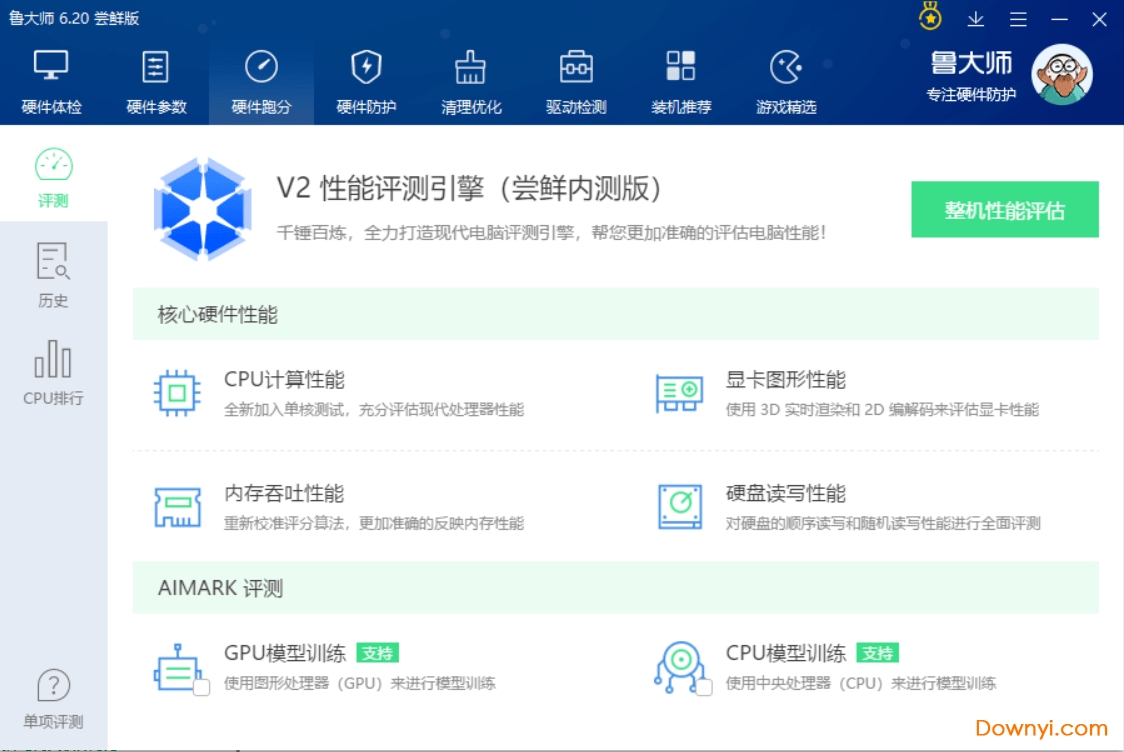Select 单项评测 single-item benchmark
Image resolution: width=1124 pixels, height=752 pixels.
click(51, 698)
